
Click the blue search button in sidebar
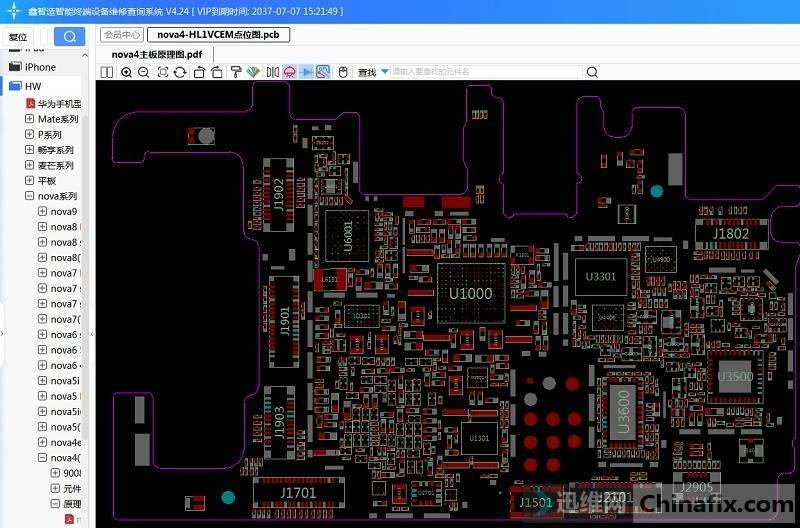(69, 37)
